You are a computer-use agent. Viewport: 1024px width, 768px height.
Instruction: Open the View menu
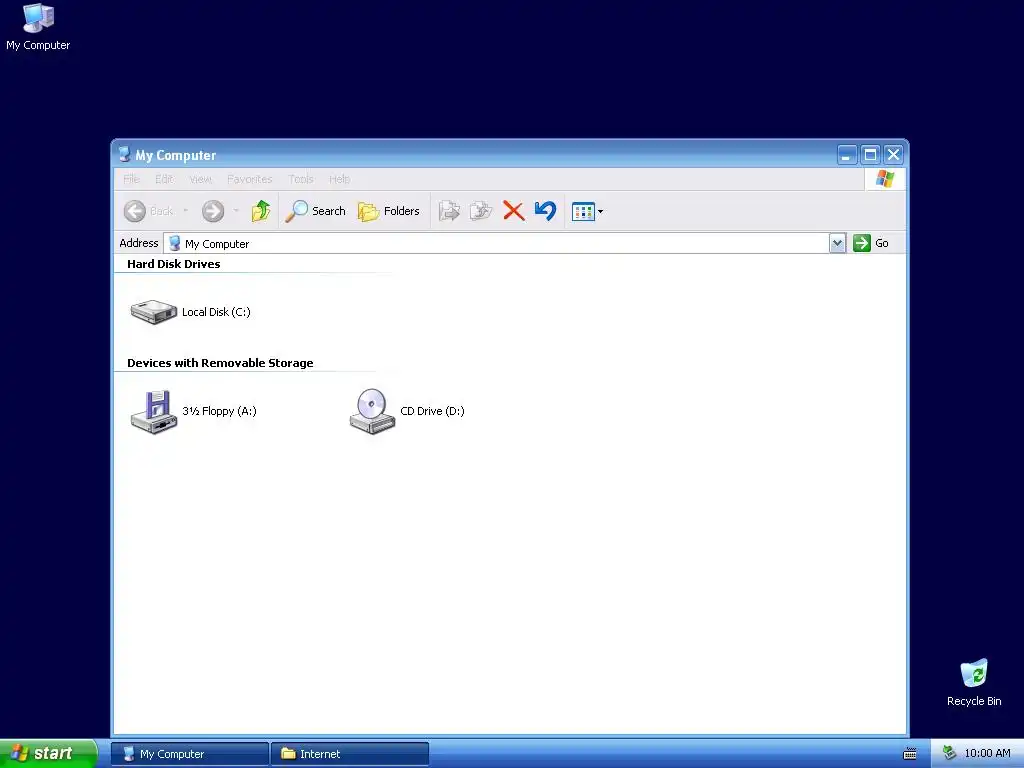(x=200, y=179)
